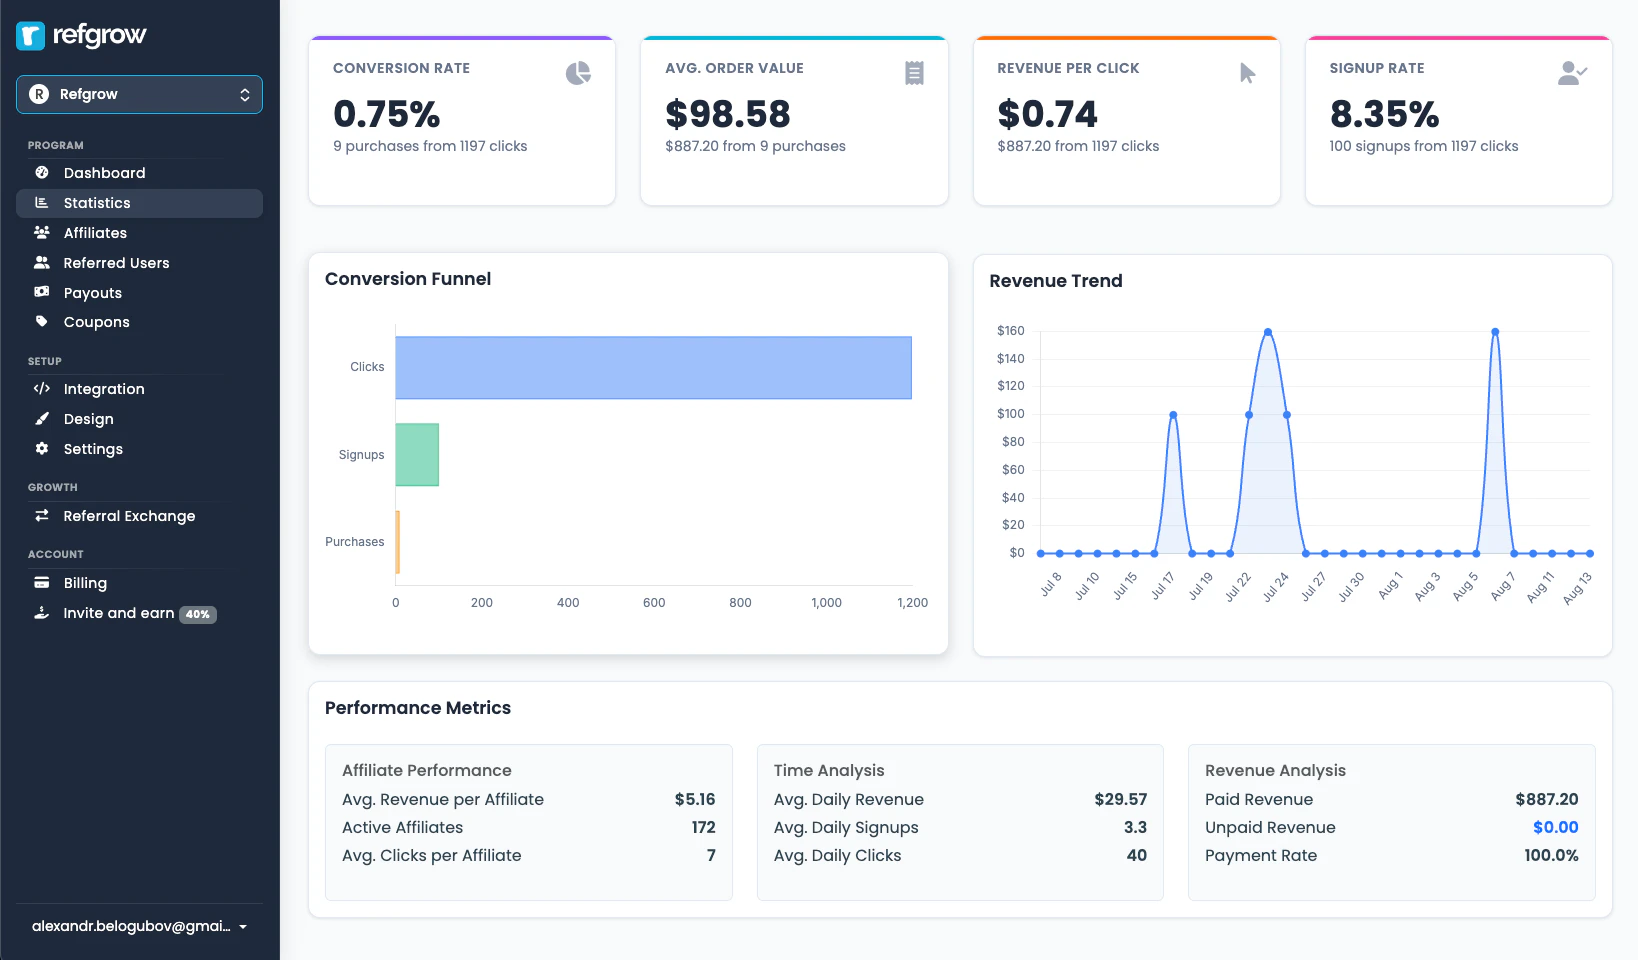Click the Design brush icon
1638x960 pixels.
(x=41, y=418)
